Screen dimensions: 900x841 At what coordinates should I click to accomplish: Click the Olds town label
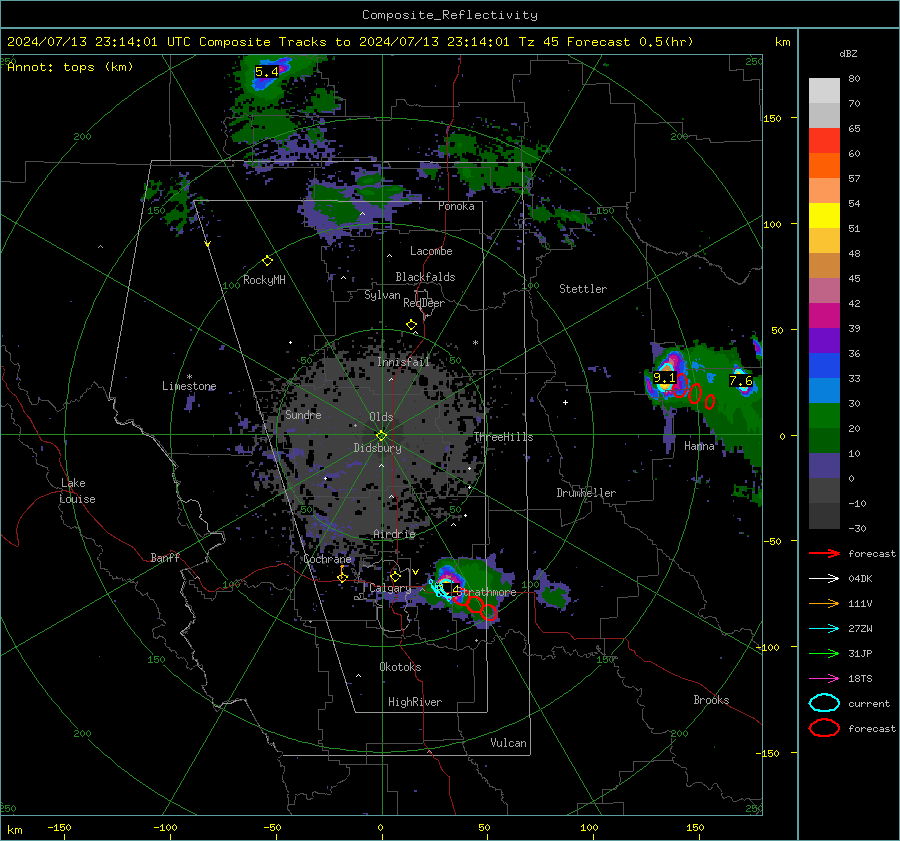click(381, 417)
